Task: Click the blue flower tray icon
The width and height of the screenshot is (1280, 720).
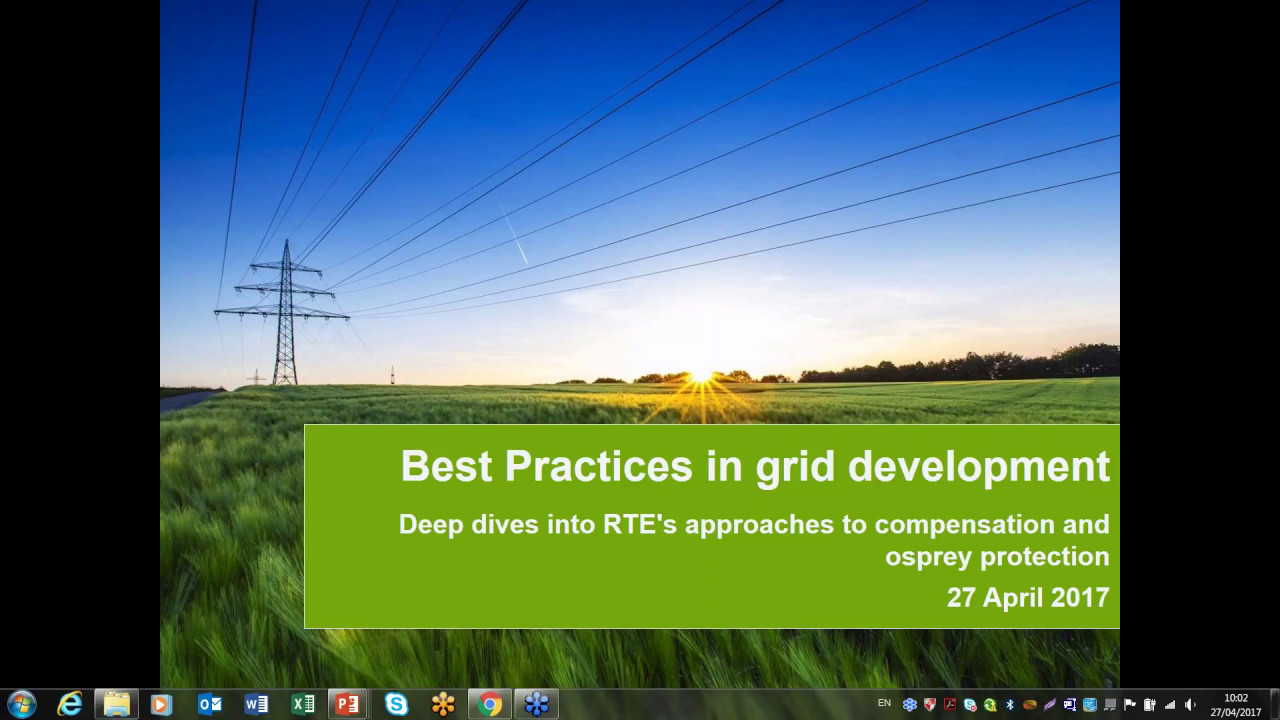Action: coord(910,705)
